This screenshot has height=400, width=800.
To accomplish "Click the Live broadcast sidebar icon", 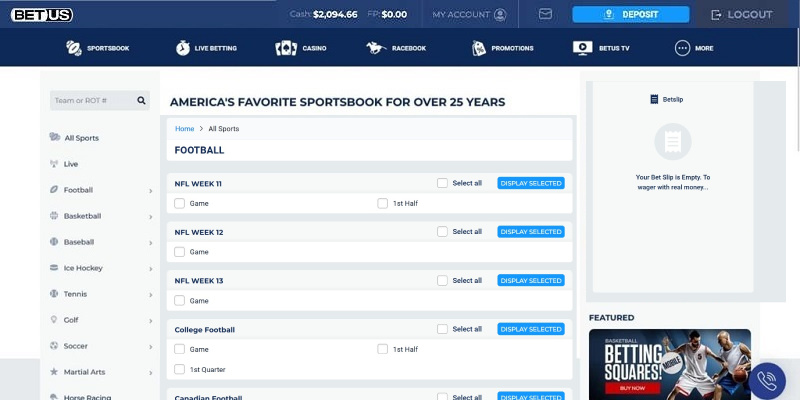I will point(54,164).
